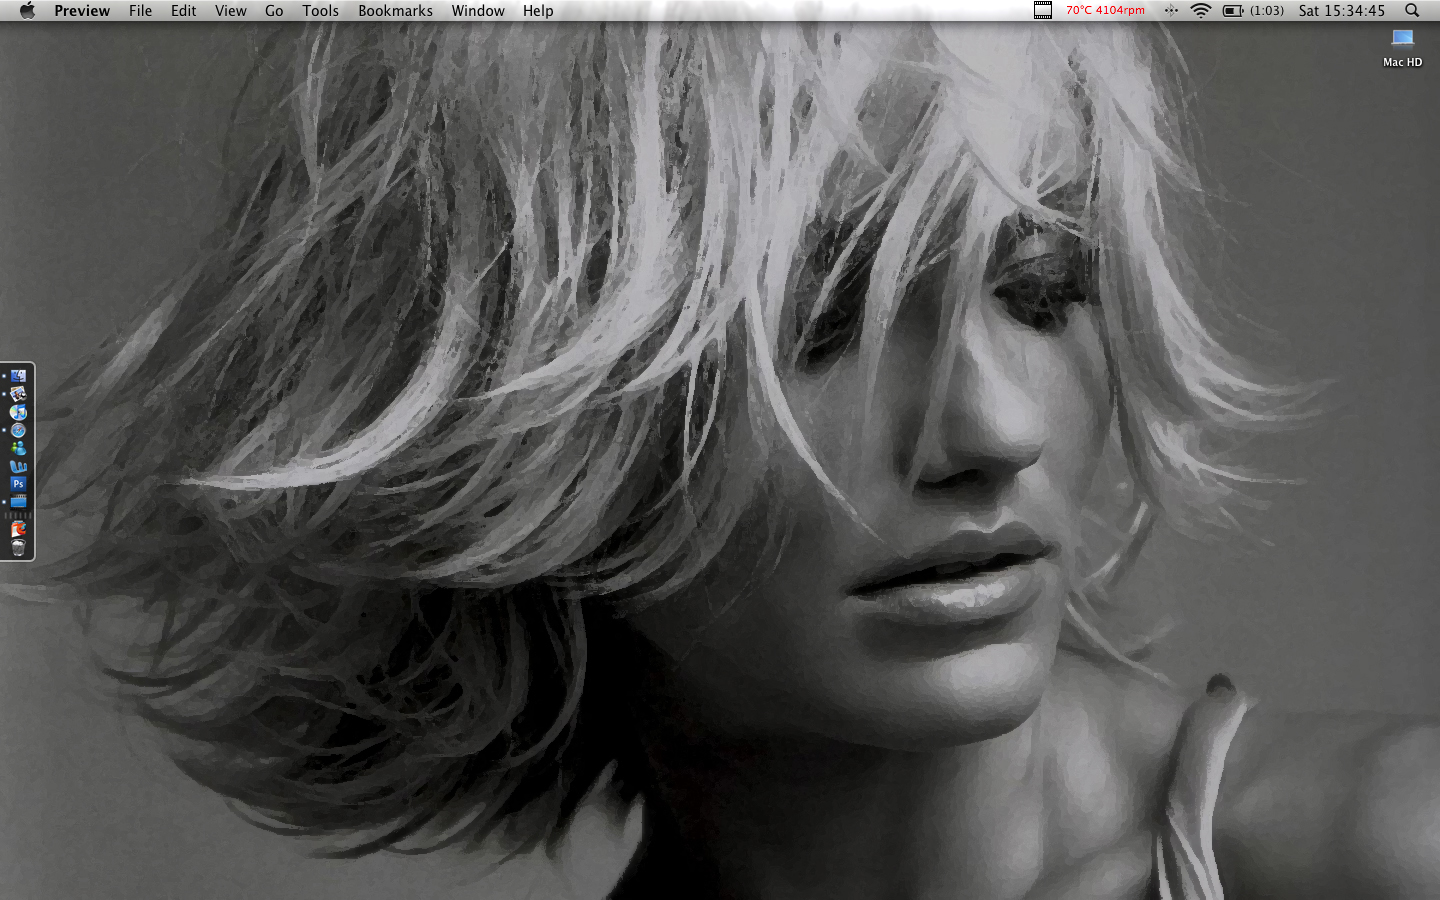Screen dimensions: 1440x900
Task: Click the 70°C 4104rpm temperature readout
Action: 1105,10
